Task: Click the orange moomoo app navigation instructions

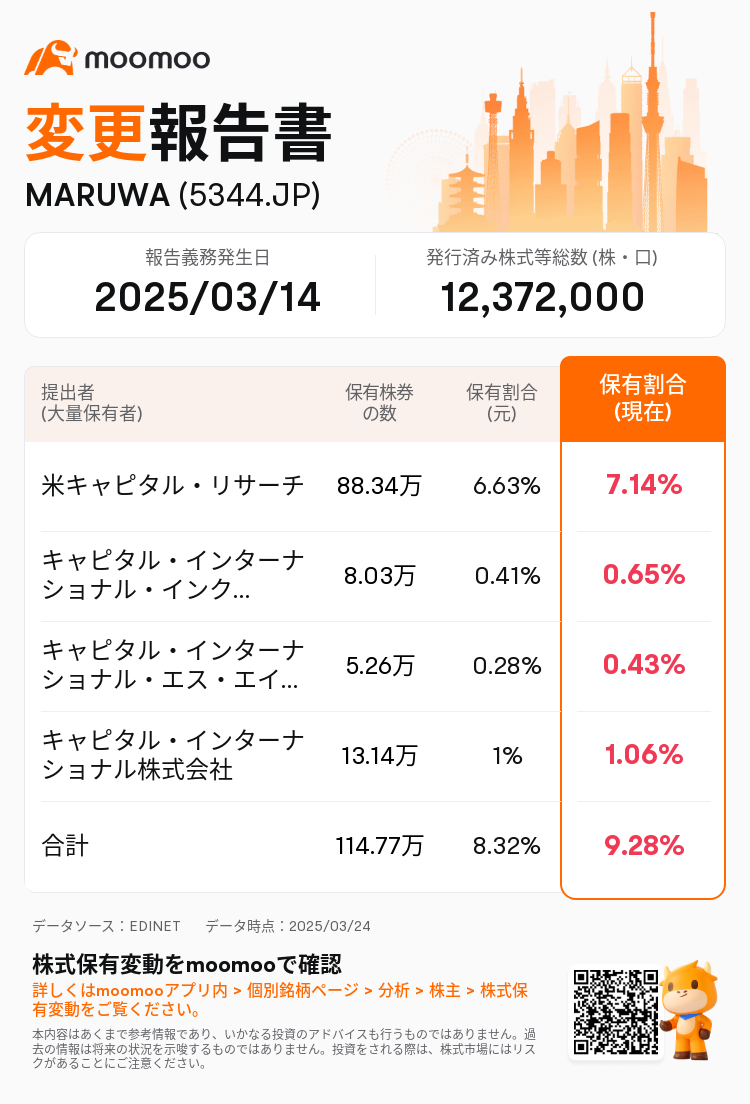Action: pos(280,998)
